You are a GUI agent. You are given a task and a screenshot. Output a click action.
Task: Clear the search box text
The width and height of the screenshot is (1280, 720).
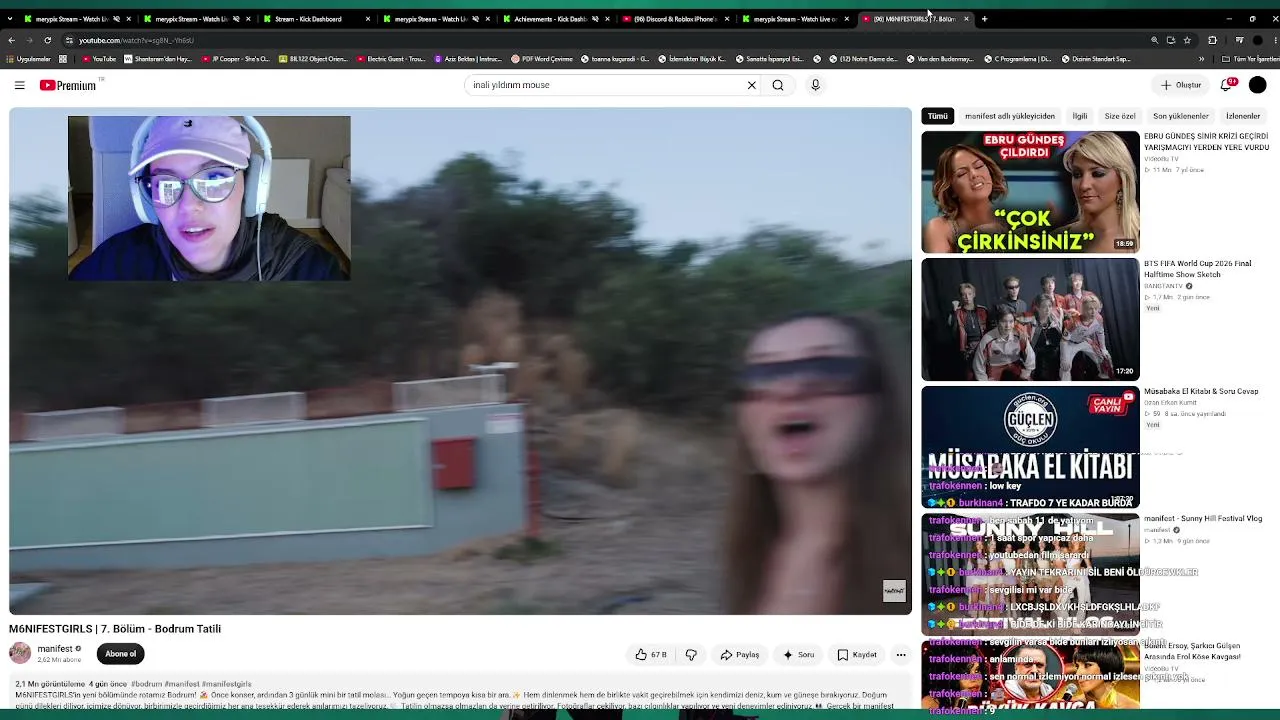(x=752, y=85)
